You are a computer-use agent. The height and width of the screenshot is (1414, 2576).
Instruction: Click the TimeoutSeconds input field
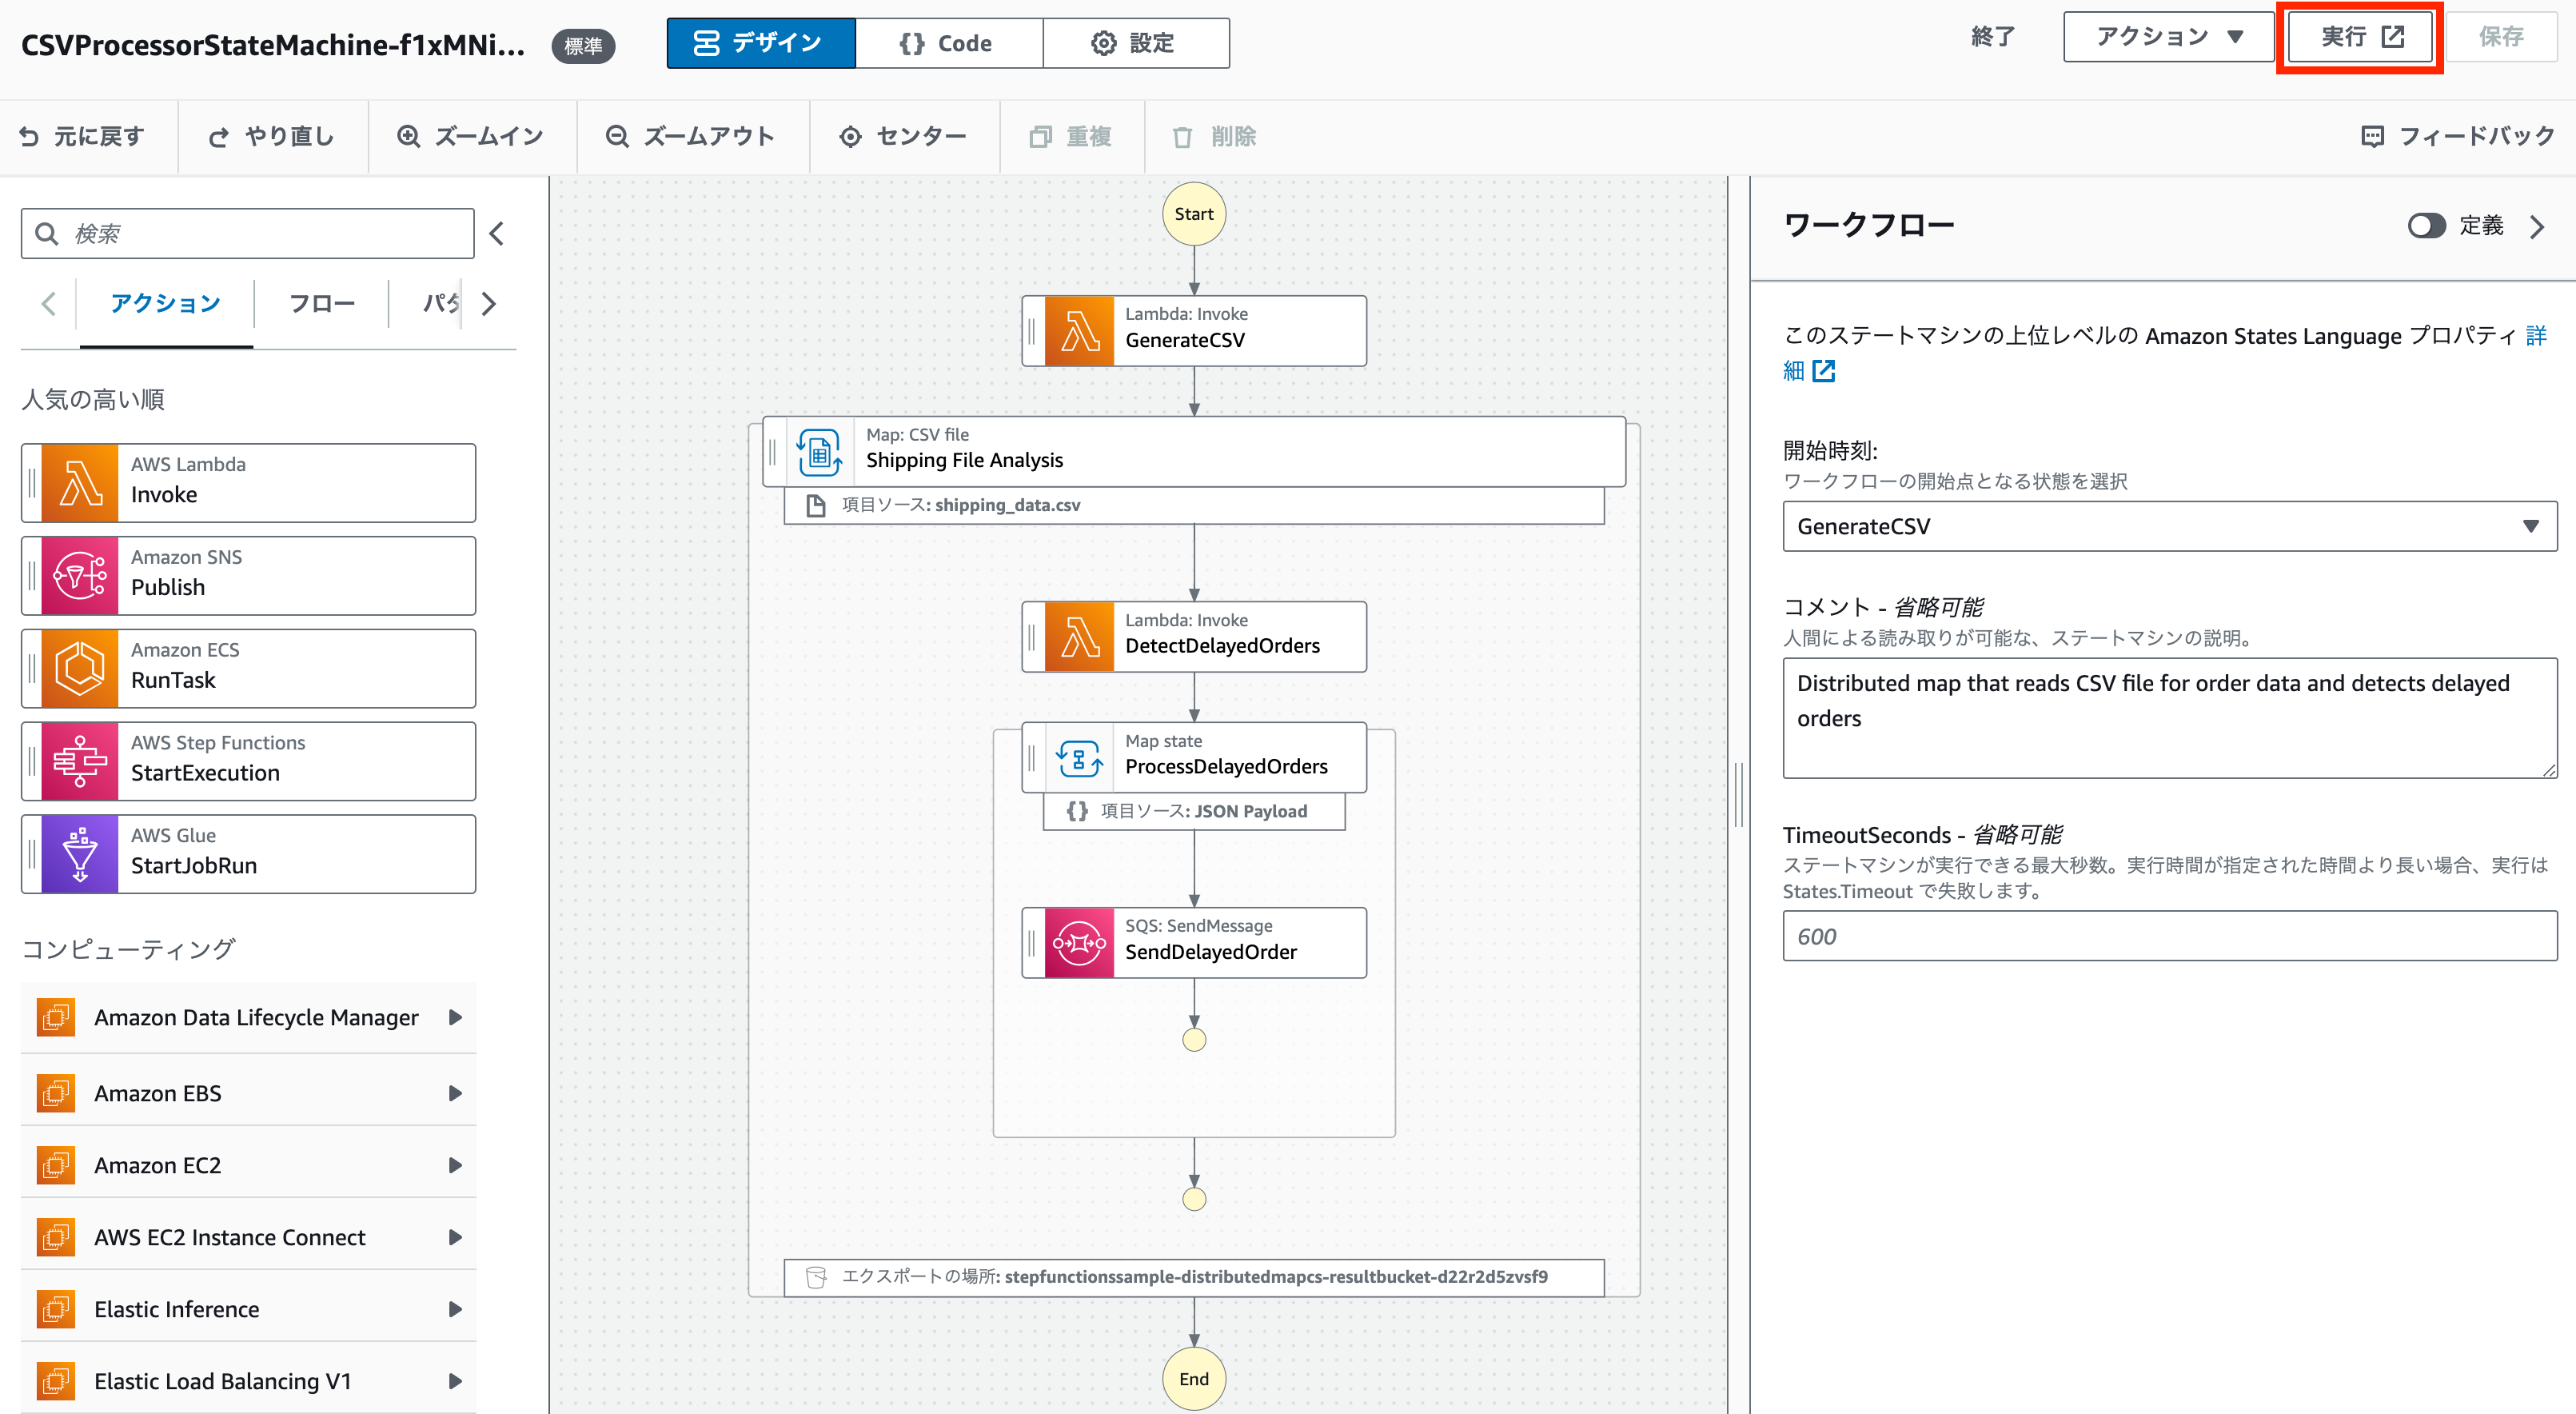pyautogui.click(x=2169, y=936)
